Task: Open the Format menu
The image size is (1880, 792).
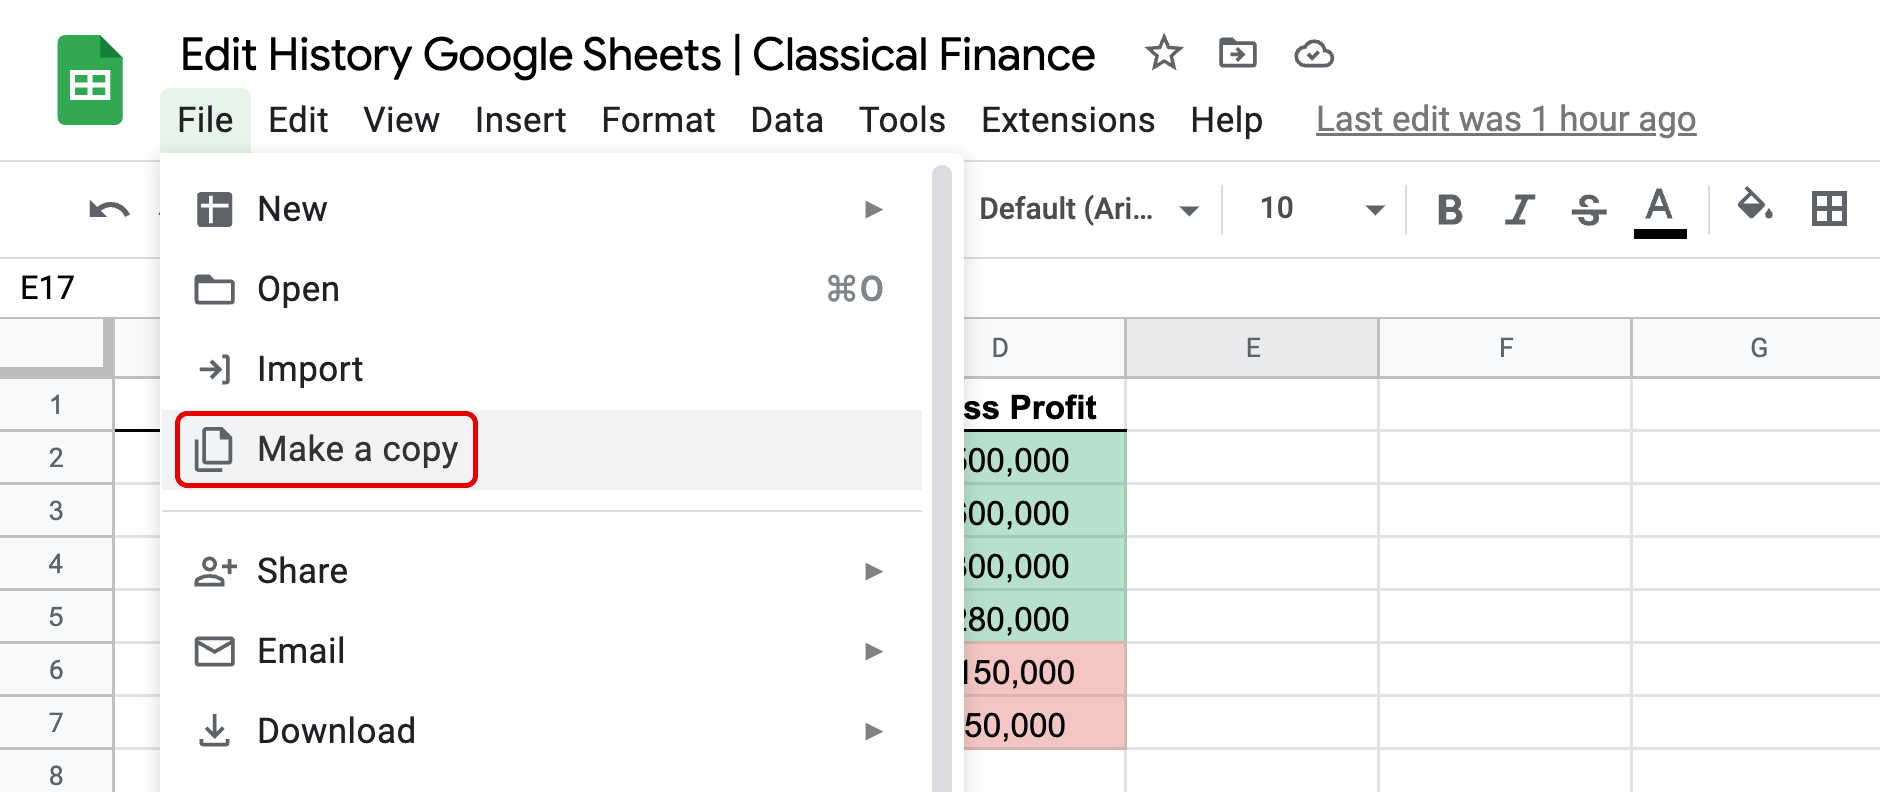Action: click(658, 120)
